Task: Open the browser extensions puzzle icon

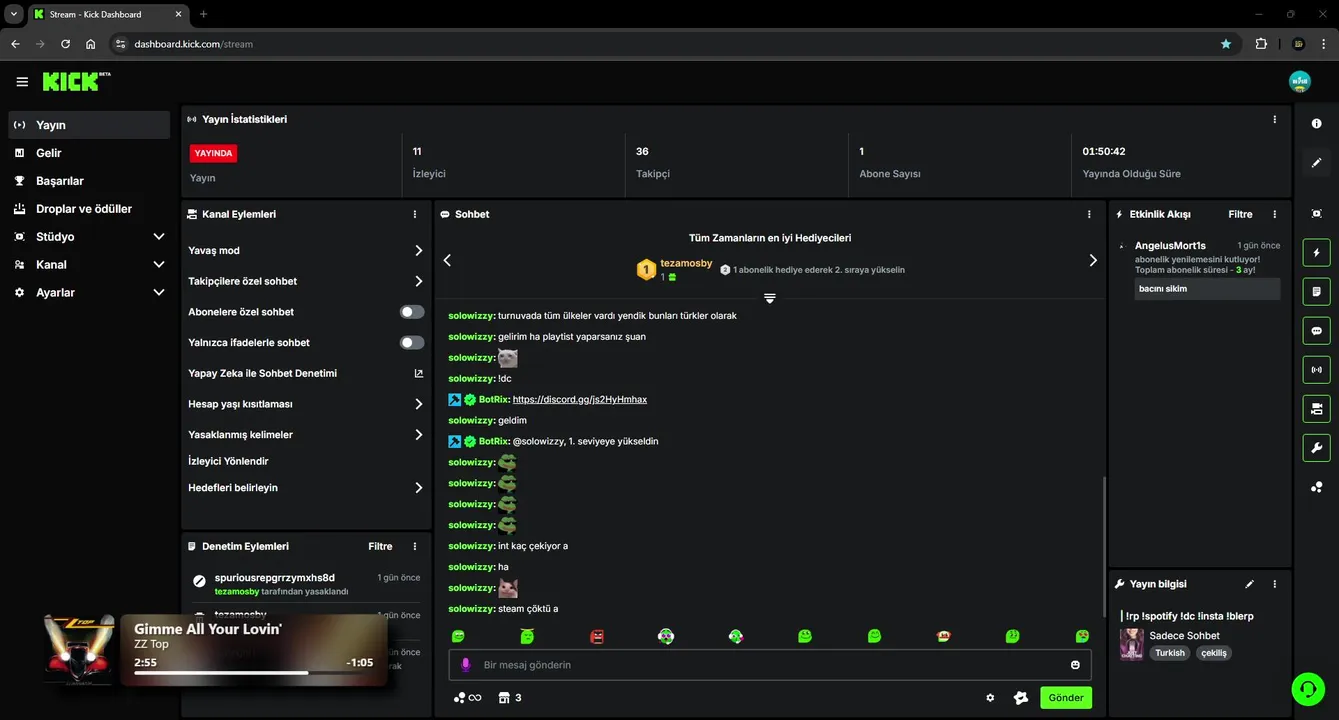Action: 1261,44
